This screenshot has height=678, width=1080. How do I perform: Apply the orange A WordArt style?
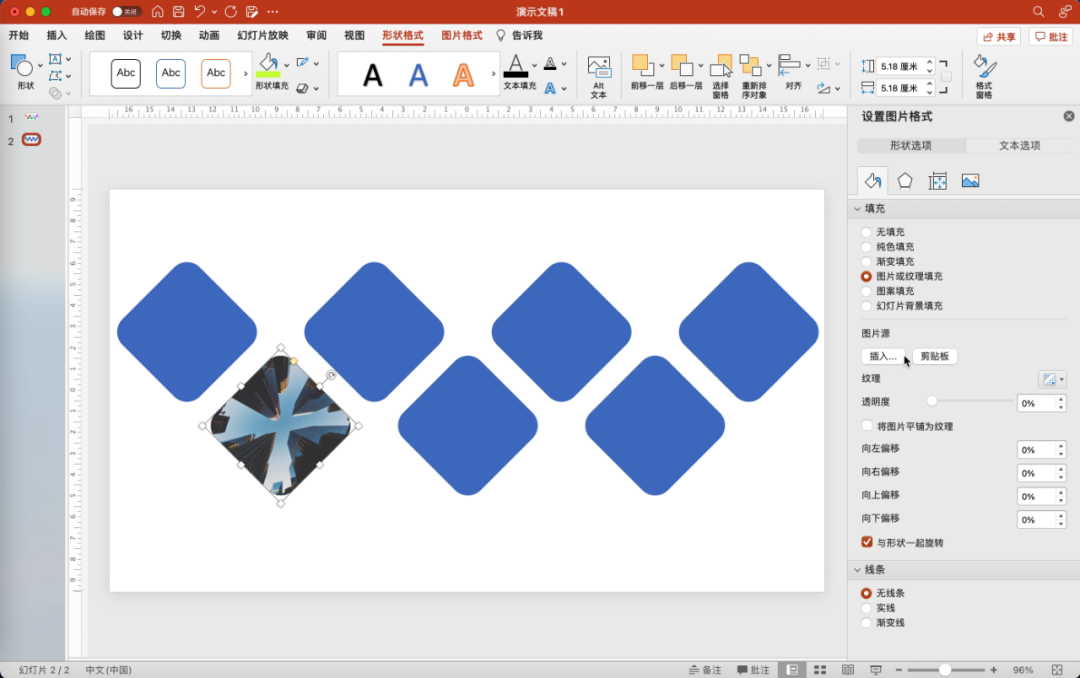coord(464,74)
